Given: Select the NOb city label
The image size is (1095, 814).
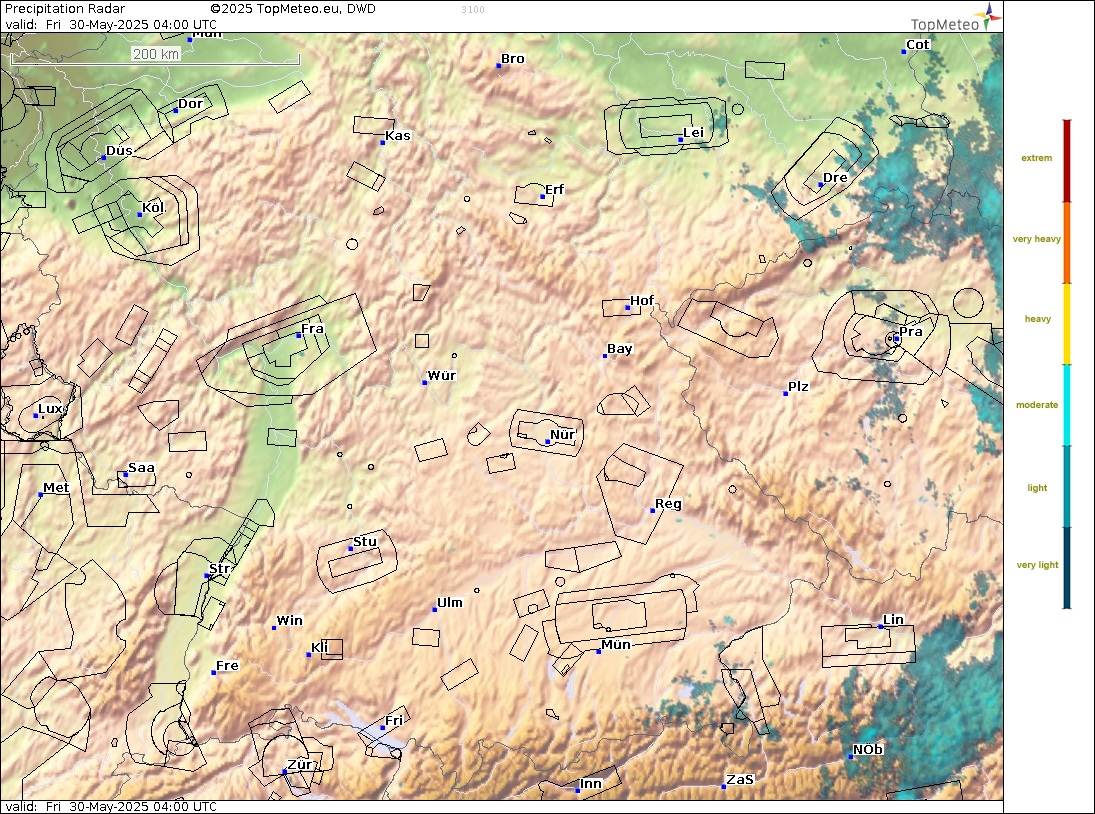Looking at the screenshot, I should click(x=868, y=749).
